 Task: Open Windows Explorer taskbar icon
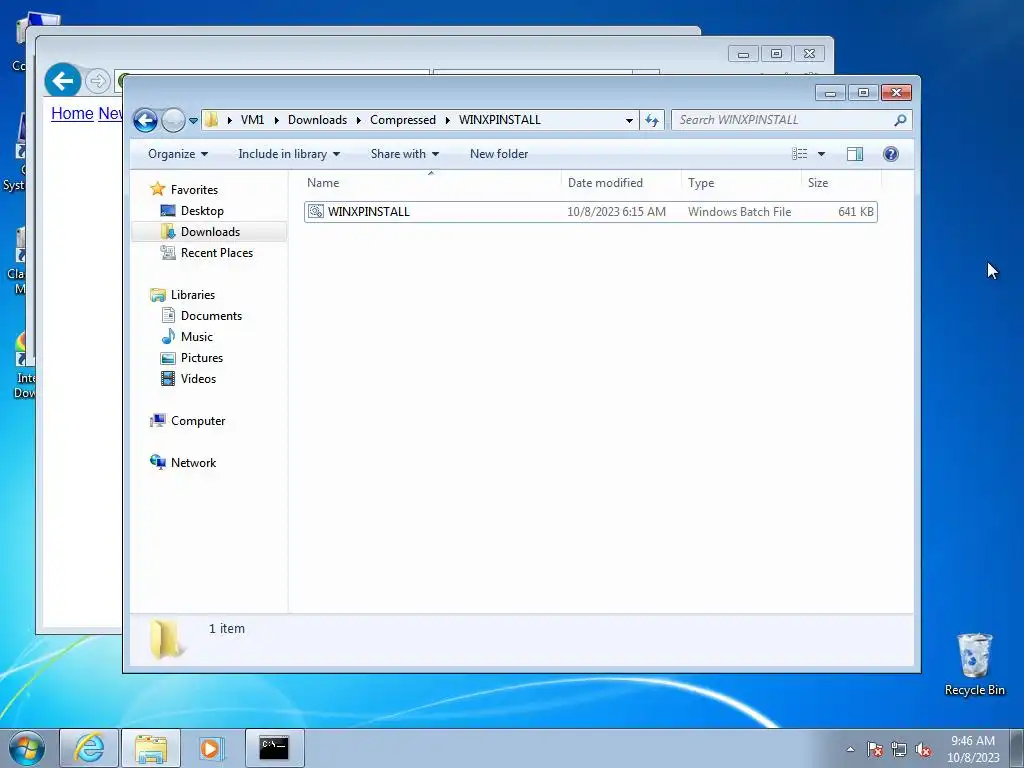[x=151, y=748]
